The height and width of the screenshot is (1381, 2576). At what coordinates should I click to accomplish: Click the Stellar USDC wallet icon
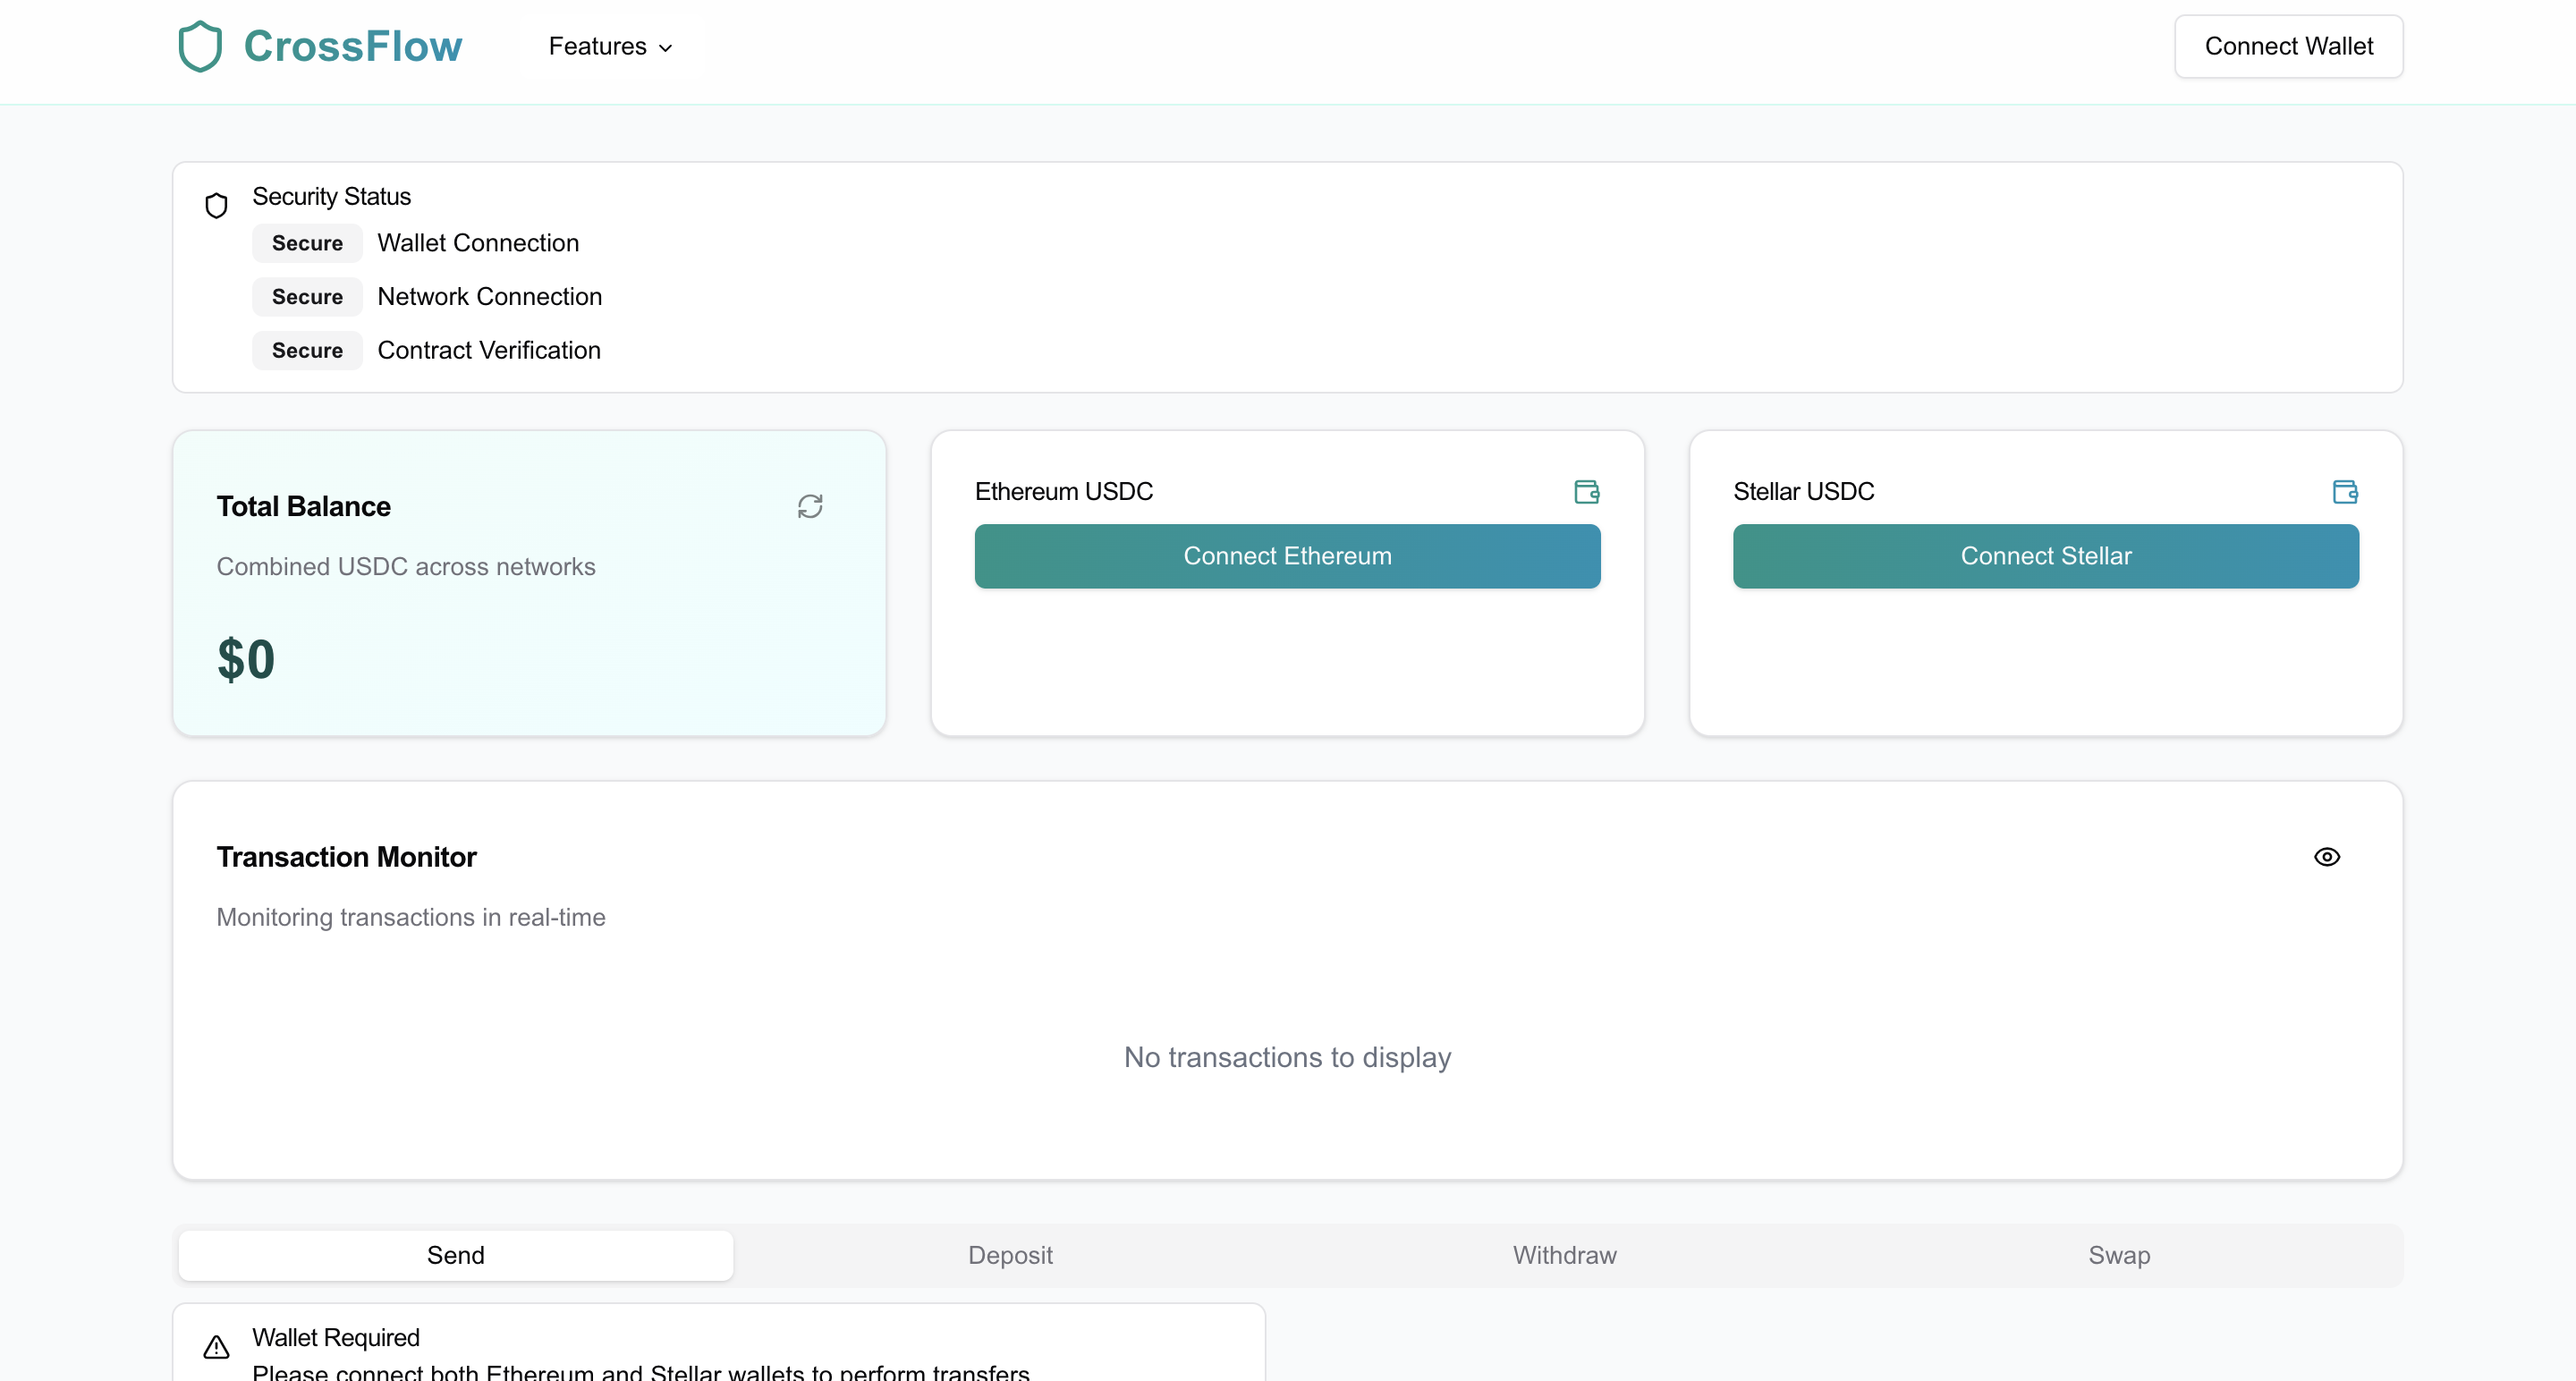point(2344,491)
